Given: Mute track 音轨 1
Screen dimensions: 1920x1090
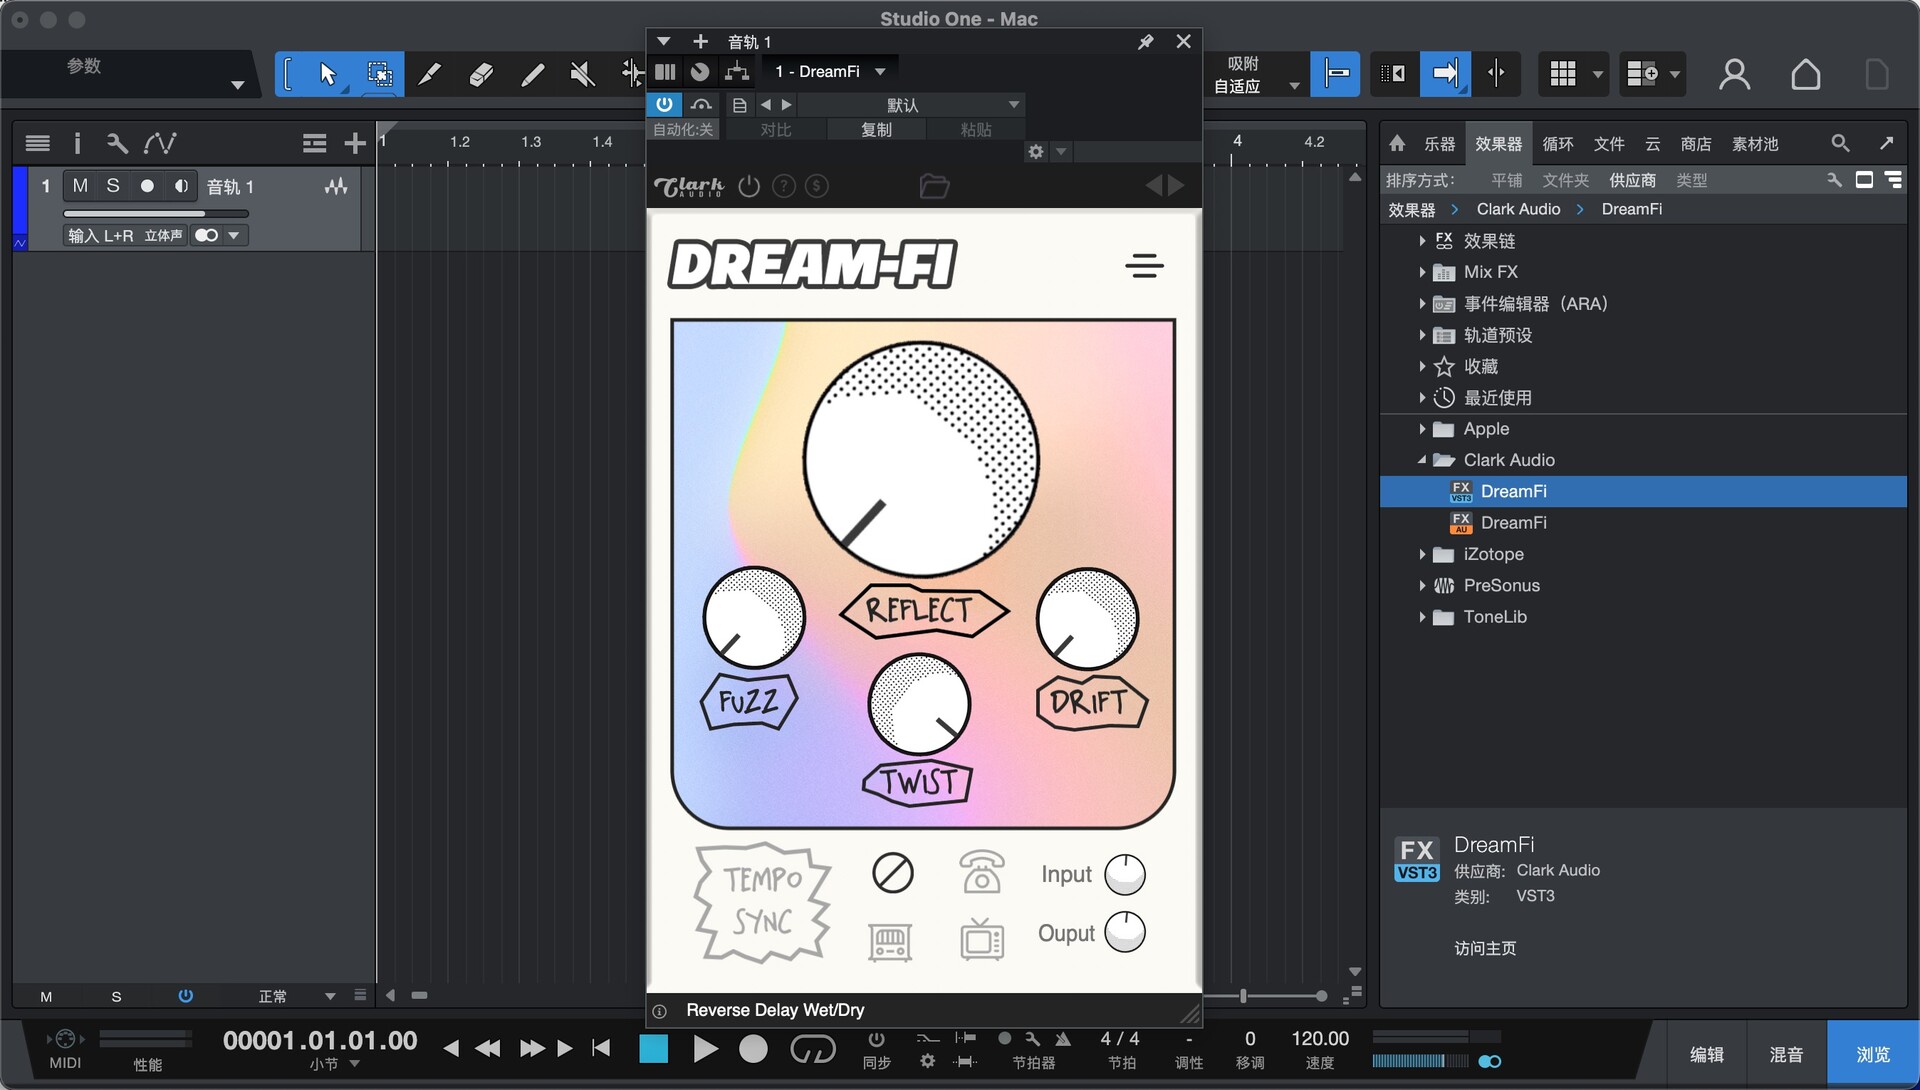Looking at the screenshot, I should tap(81, 186).
